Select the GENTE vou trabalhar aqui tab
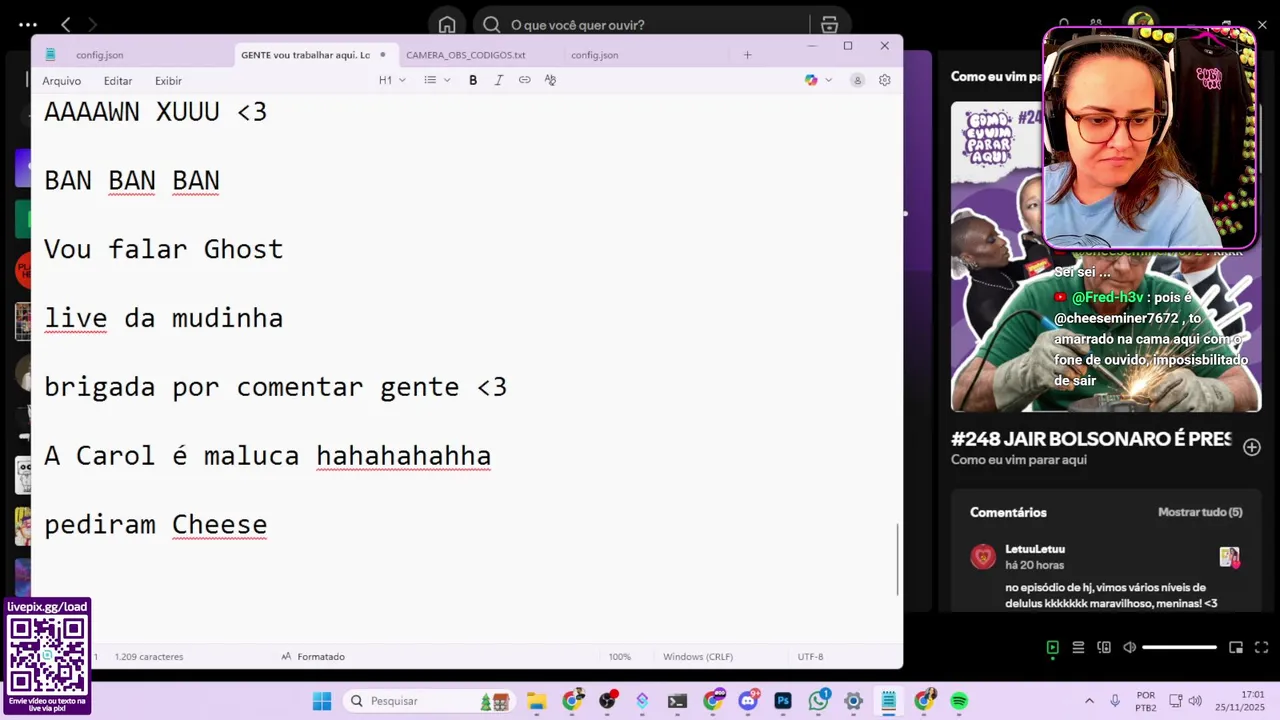The height and width of the screenshot is (720, 1280). click(x=305, y=55)
